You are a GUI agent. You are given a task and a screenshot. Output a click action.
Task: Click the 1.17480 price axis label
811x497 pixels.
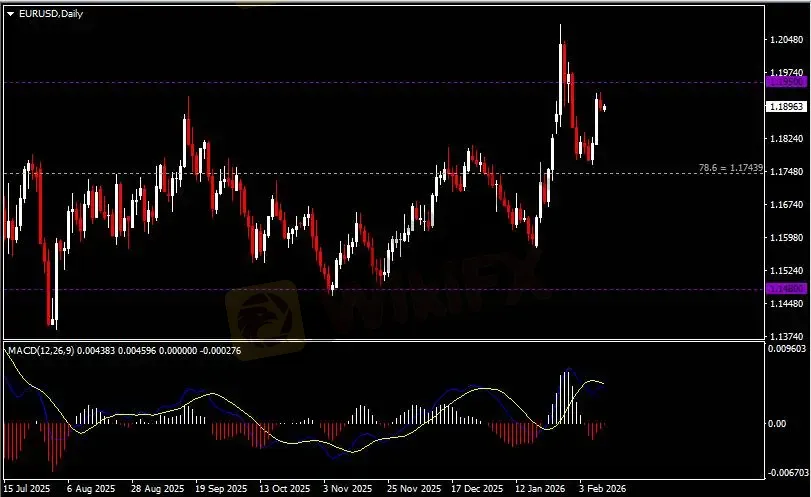tap(786, 172)
